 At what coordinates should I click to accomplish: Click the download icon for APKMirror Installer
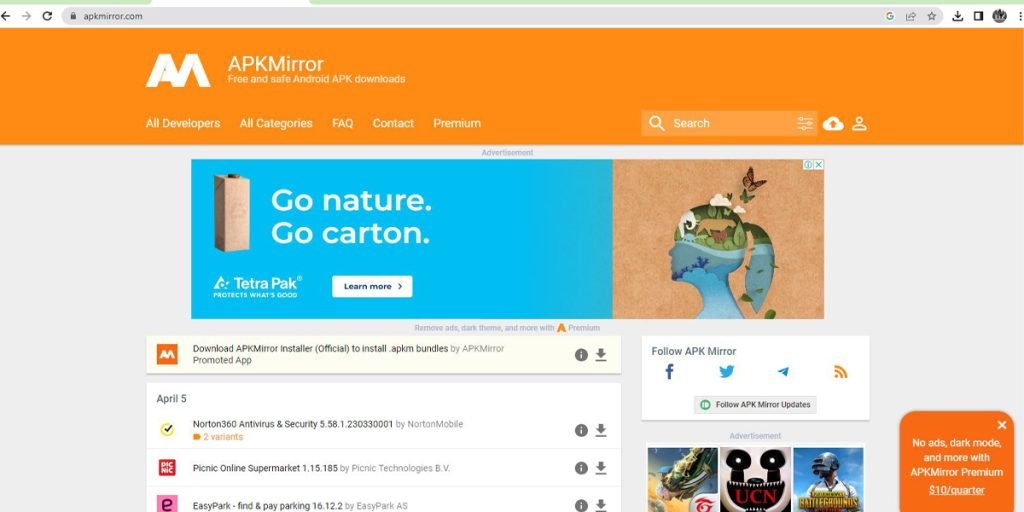point(601,355)
